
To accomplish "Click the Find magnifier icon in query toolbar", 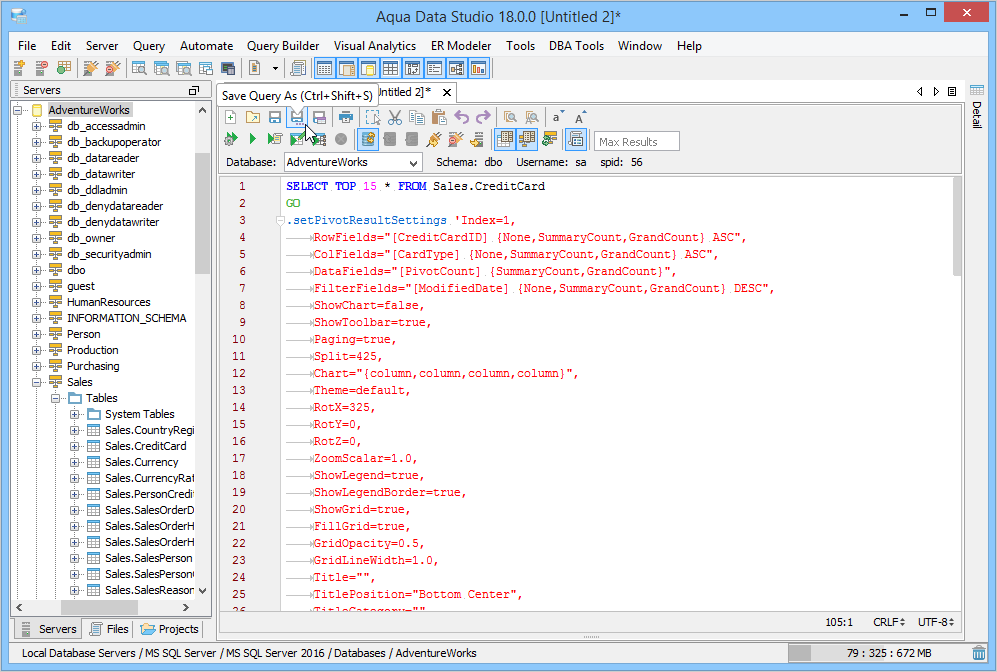I will [510, 117].
